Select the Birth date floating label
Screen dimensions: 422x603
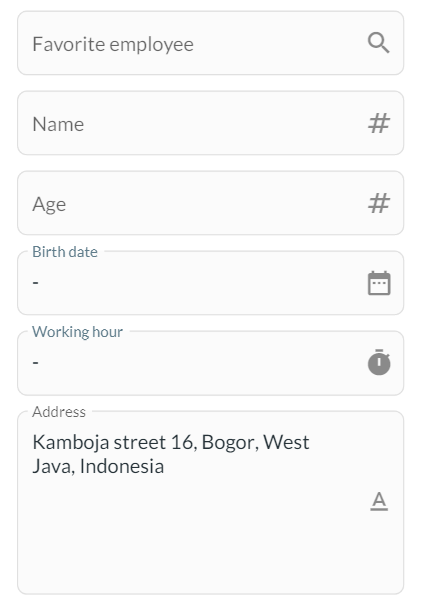65,252
